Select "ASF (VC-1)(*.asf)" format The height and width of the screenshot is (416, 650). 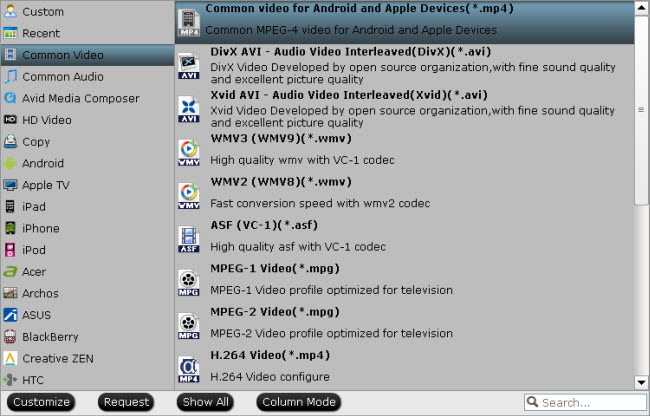[404, 239]
